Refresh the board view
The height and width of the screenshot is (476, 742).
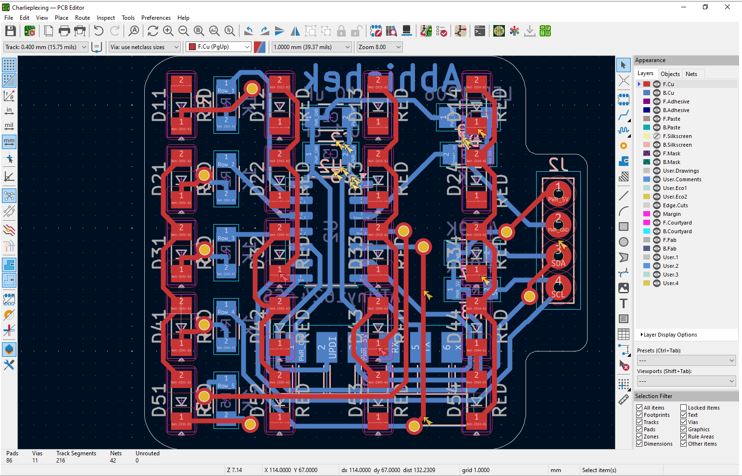click(152, 31)
